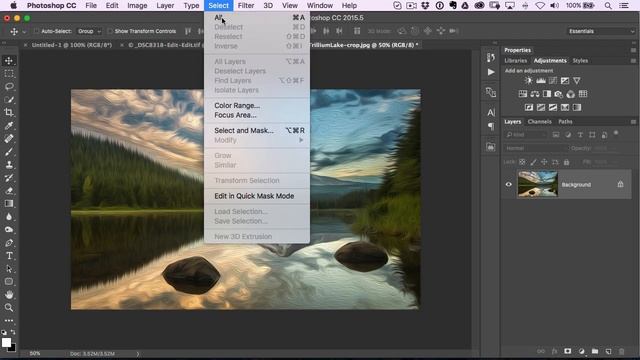
Task: Add a Brightness/Contrast adjustment
Action: 529,81
